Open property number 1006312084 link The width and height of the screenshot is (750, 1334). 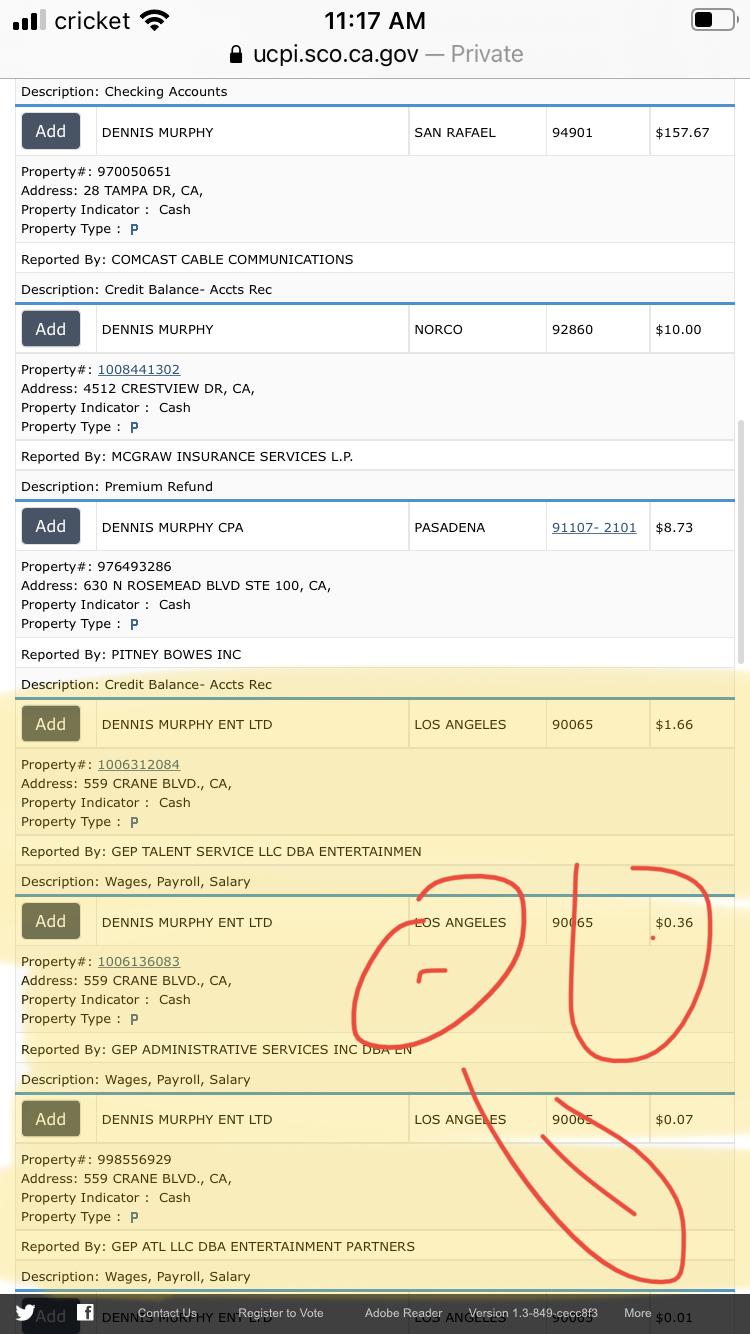[139, 764]
